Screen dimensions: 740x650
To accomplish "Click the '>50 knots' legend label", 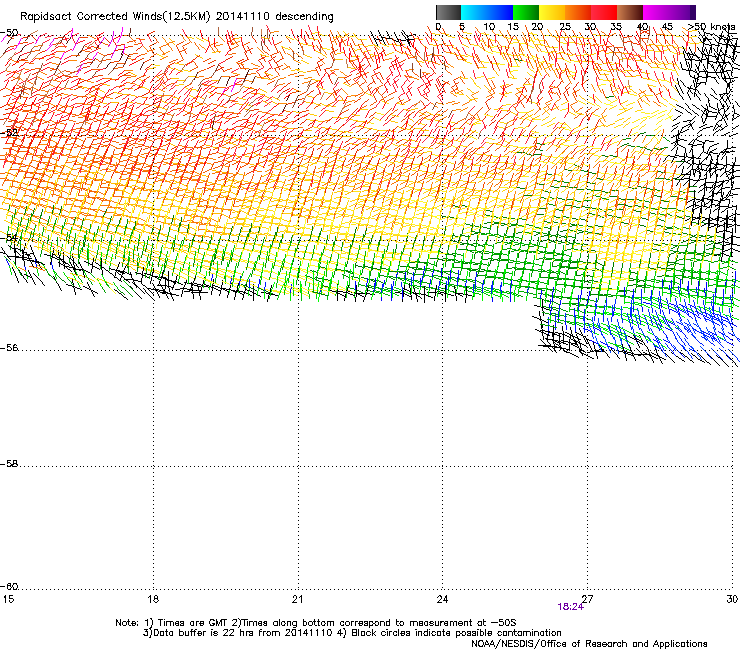I will (711, 27).
